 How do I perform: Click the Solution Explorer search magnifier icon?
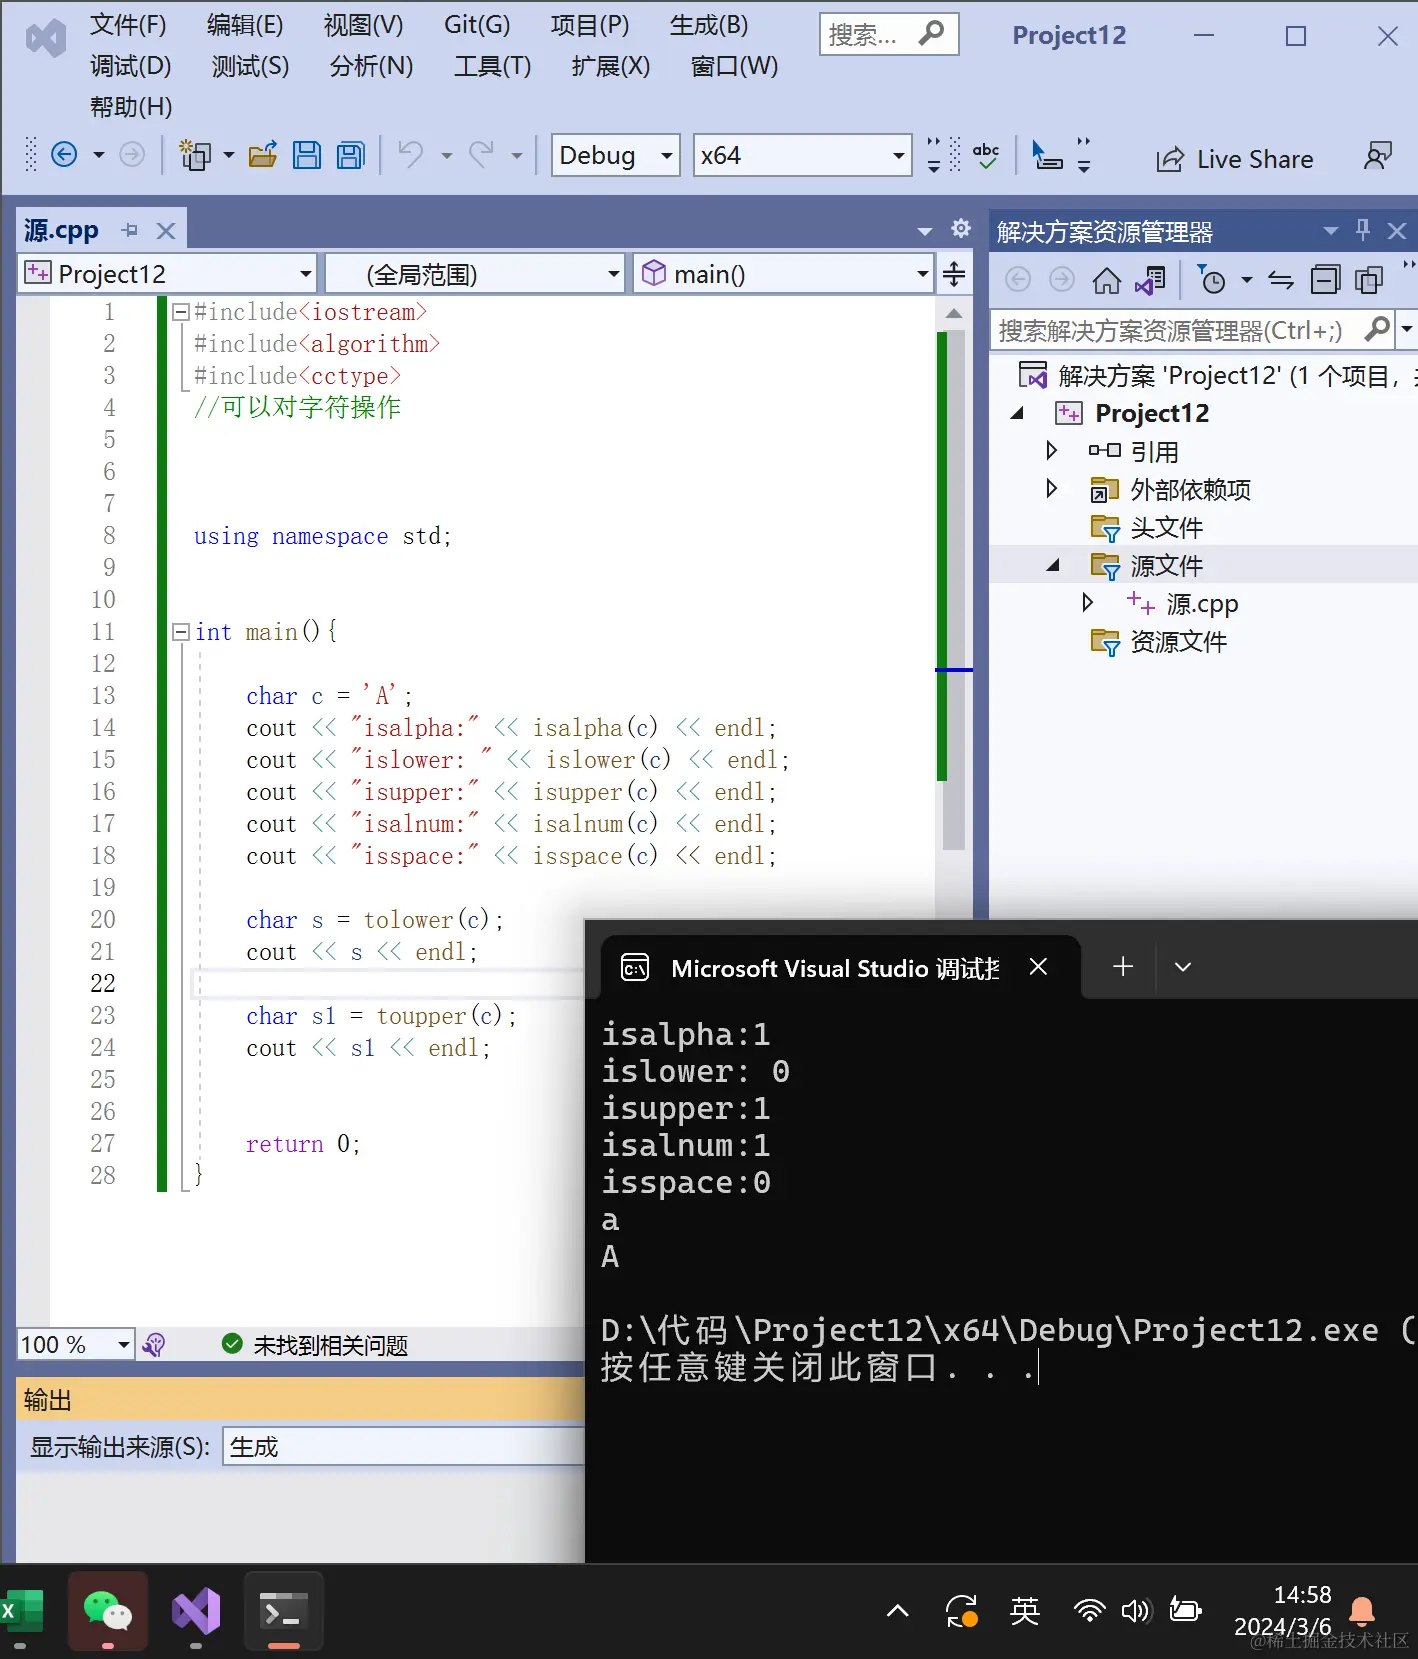[x=1377, y=328]
